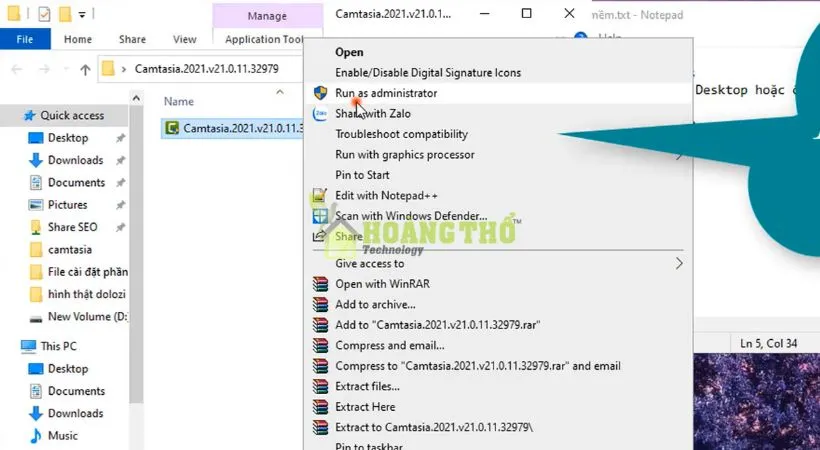The image size is (820, 450).
Task: Click WinRAR icon beside Compress and email
Action: click(320, 345)
